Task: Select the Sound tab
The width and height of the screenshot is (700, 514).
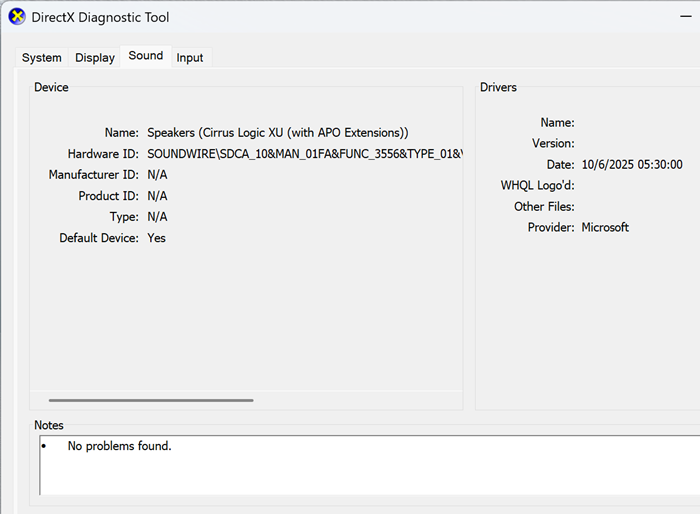Action: pyautogui.click(x=146, y=56)
